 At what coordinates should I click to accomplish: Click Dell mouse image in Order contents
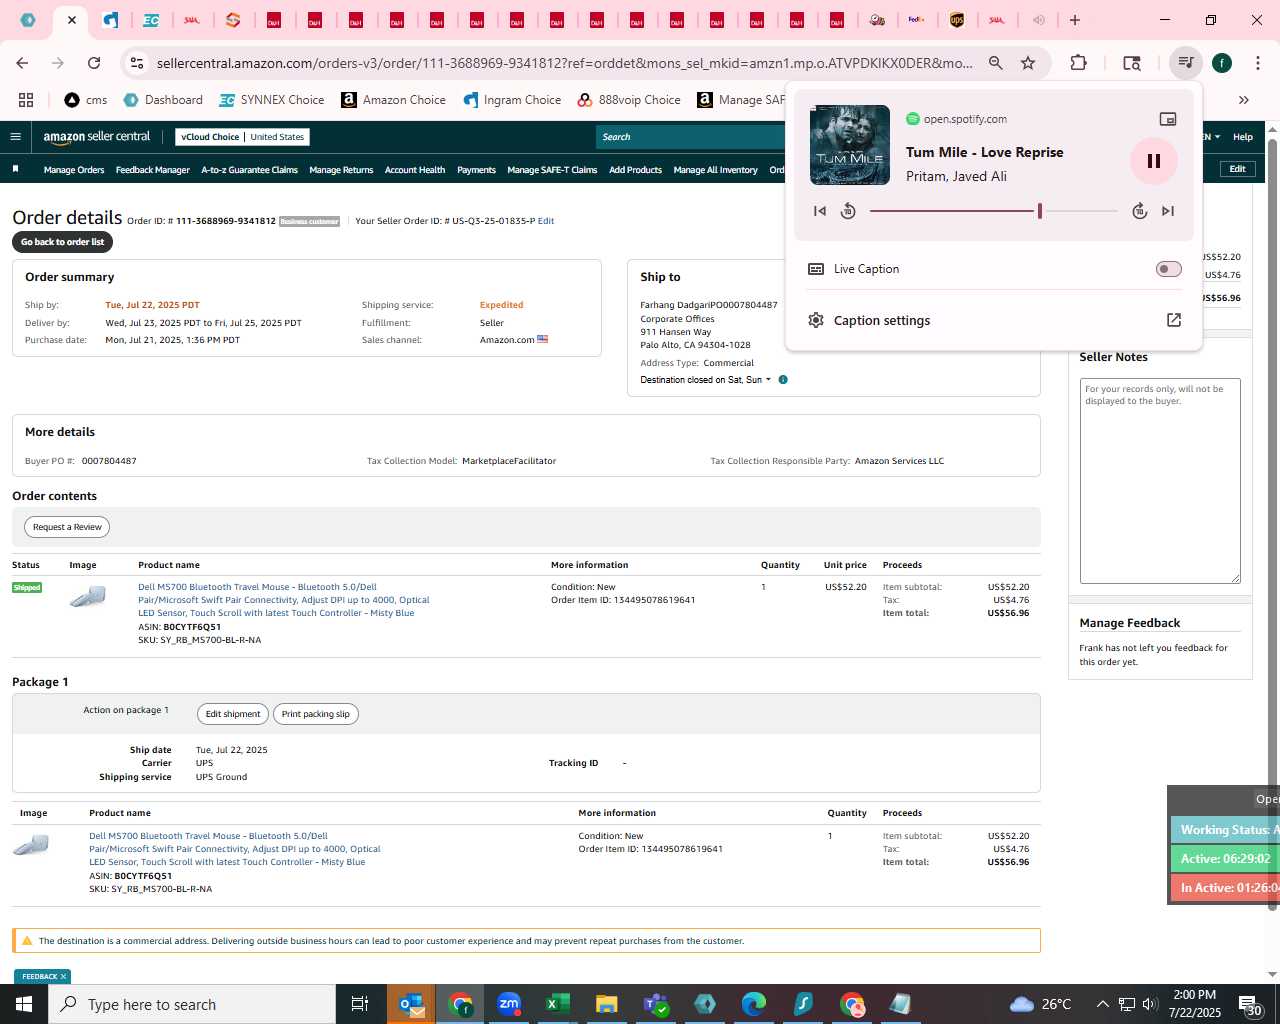88,598
